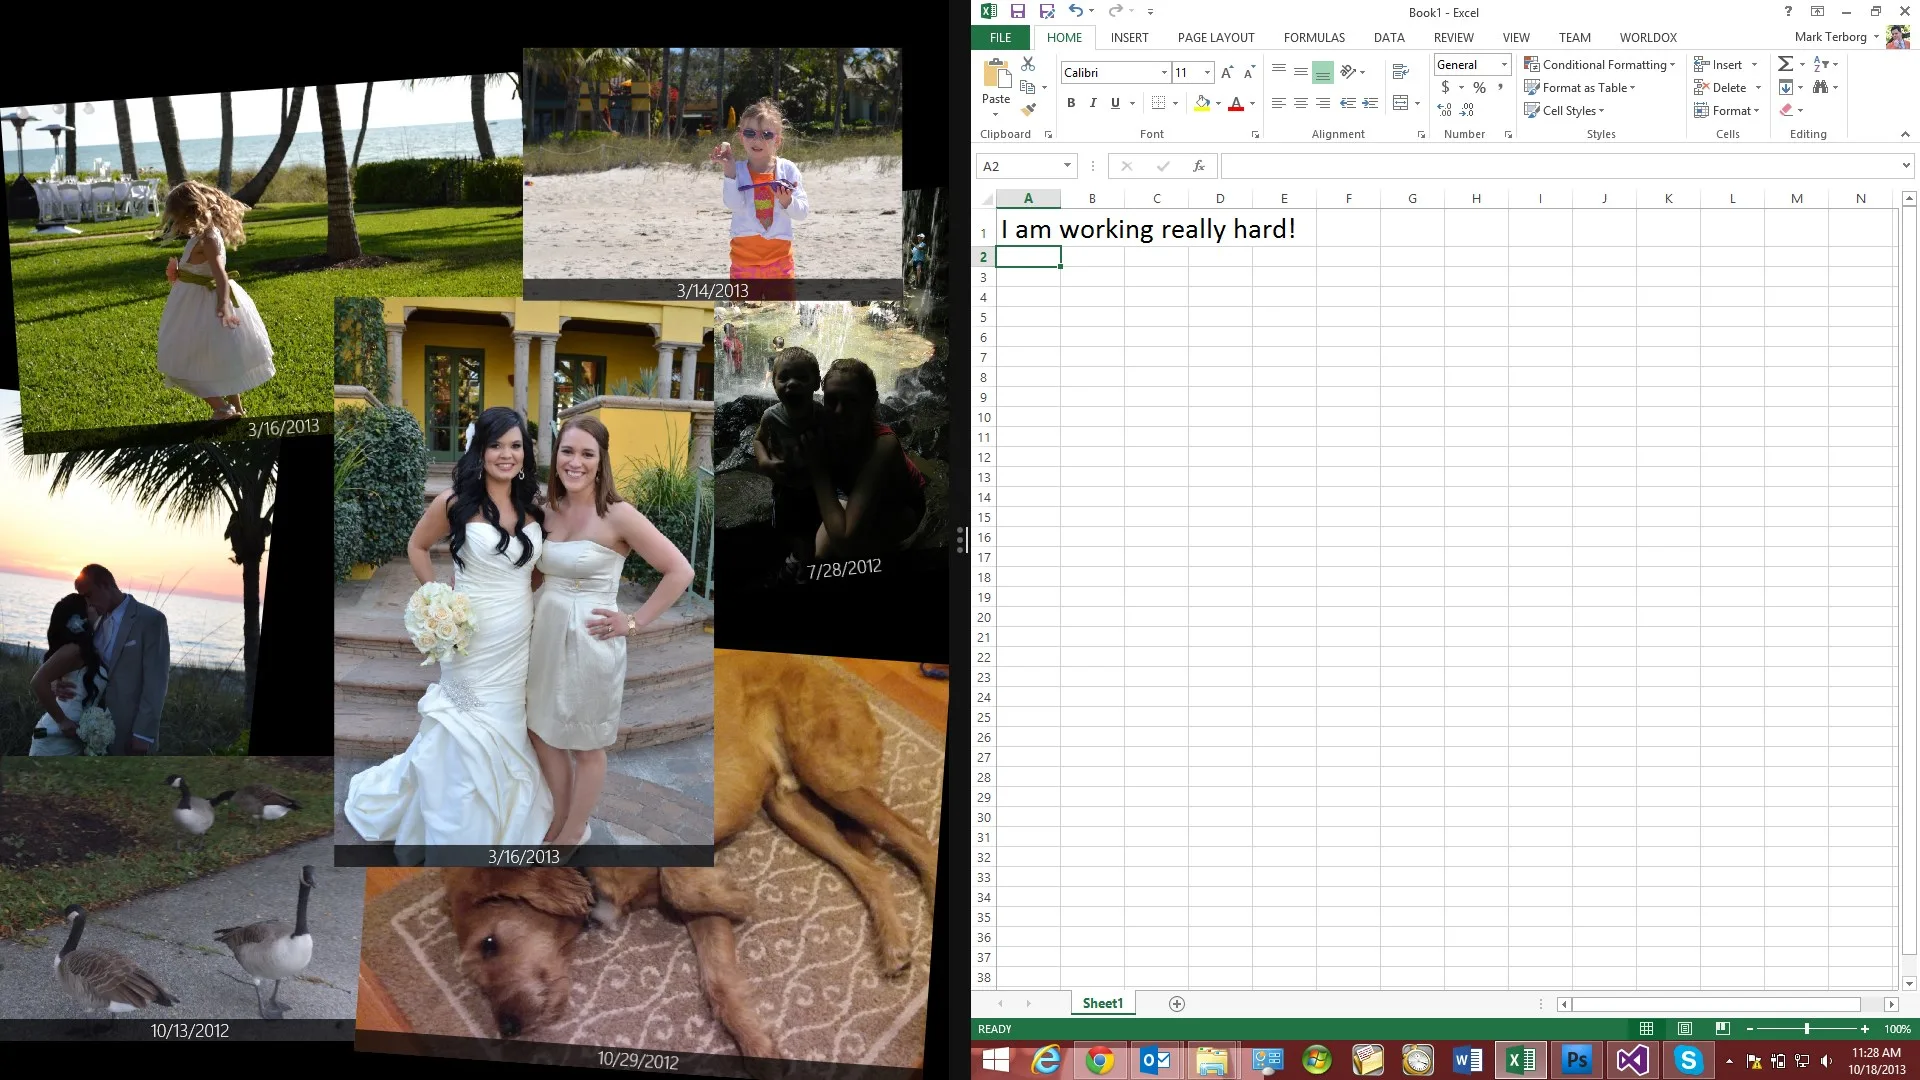Add a new sheet with plus icon
Screen dimensions: 1920x1080
[1177, 1004]
